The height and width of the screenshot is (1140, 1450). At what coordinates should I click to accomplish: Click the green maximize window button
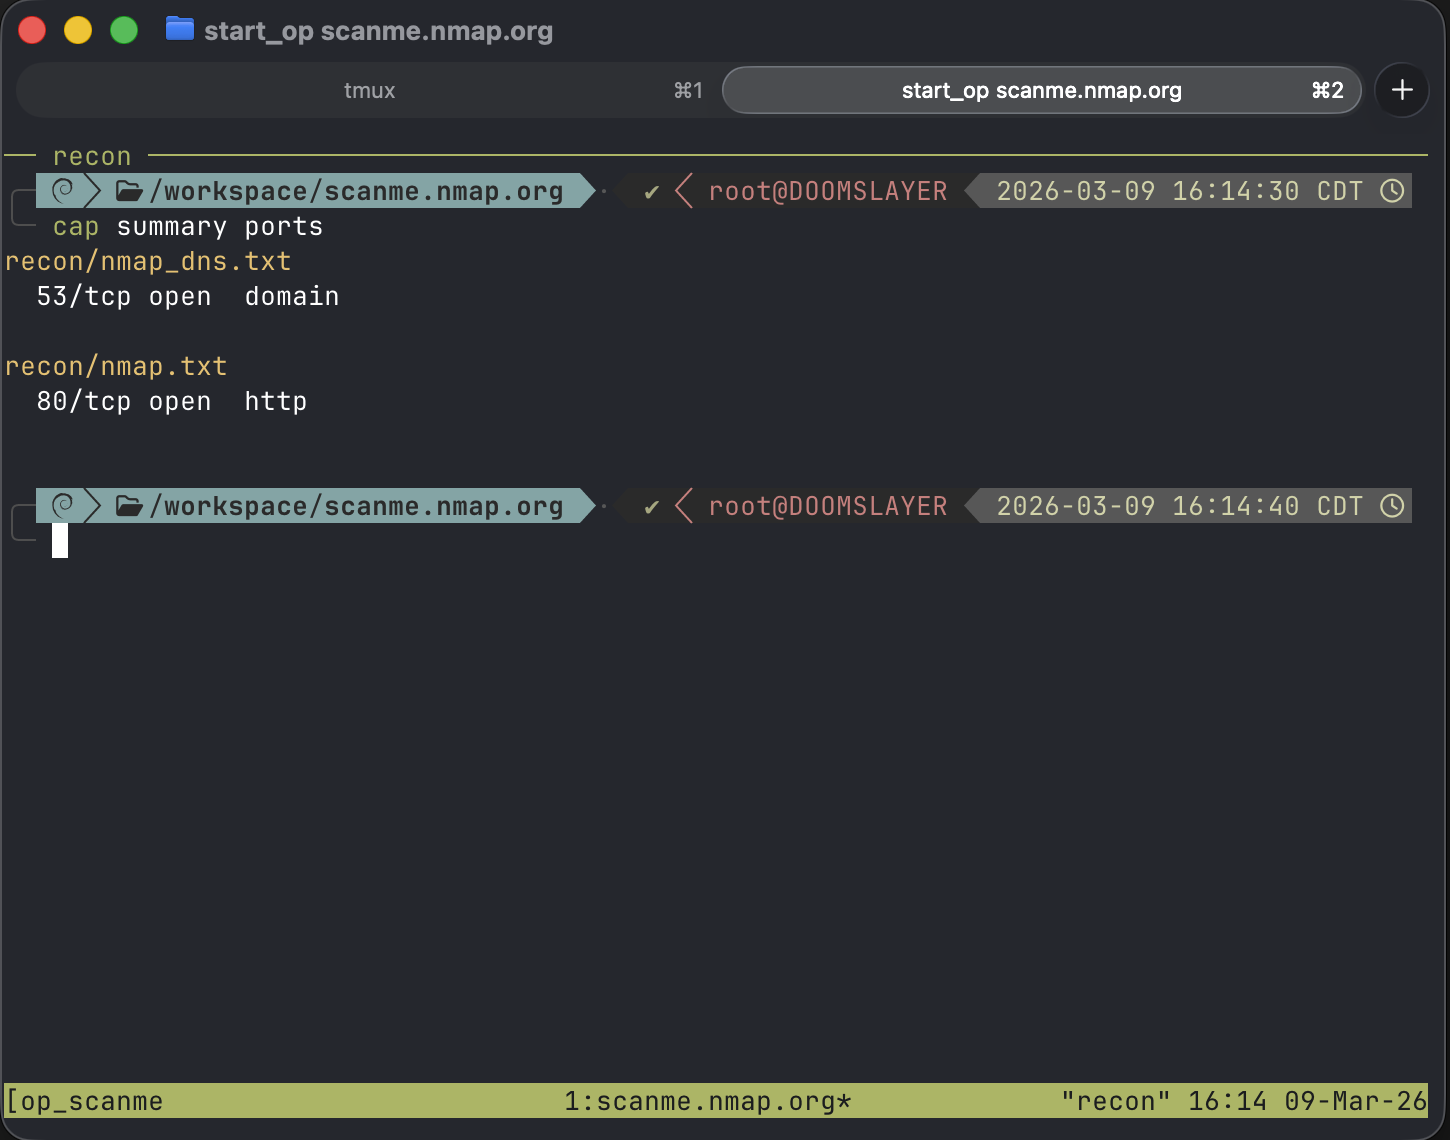124,30
